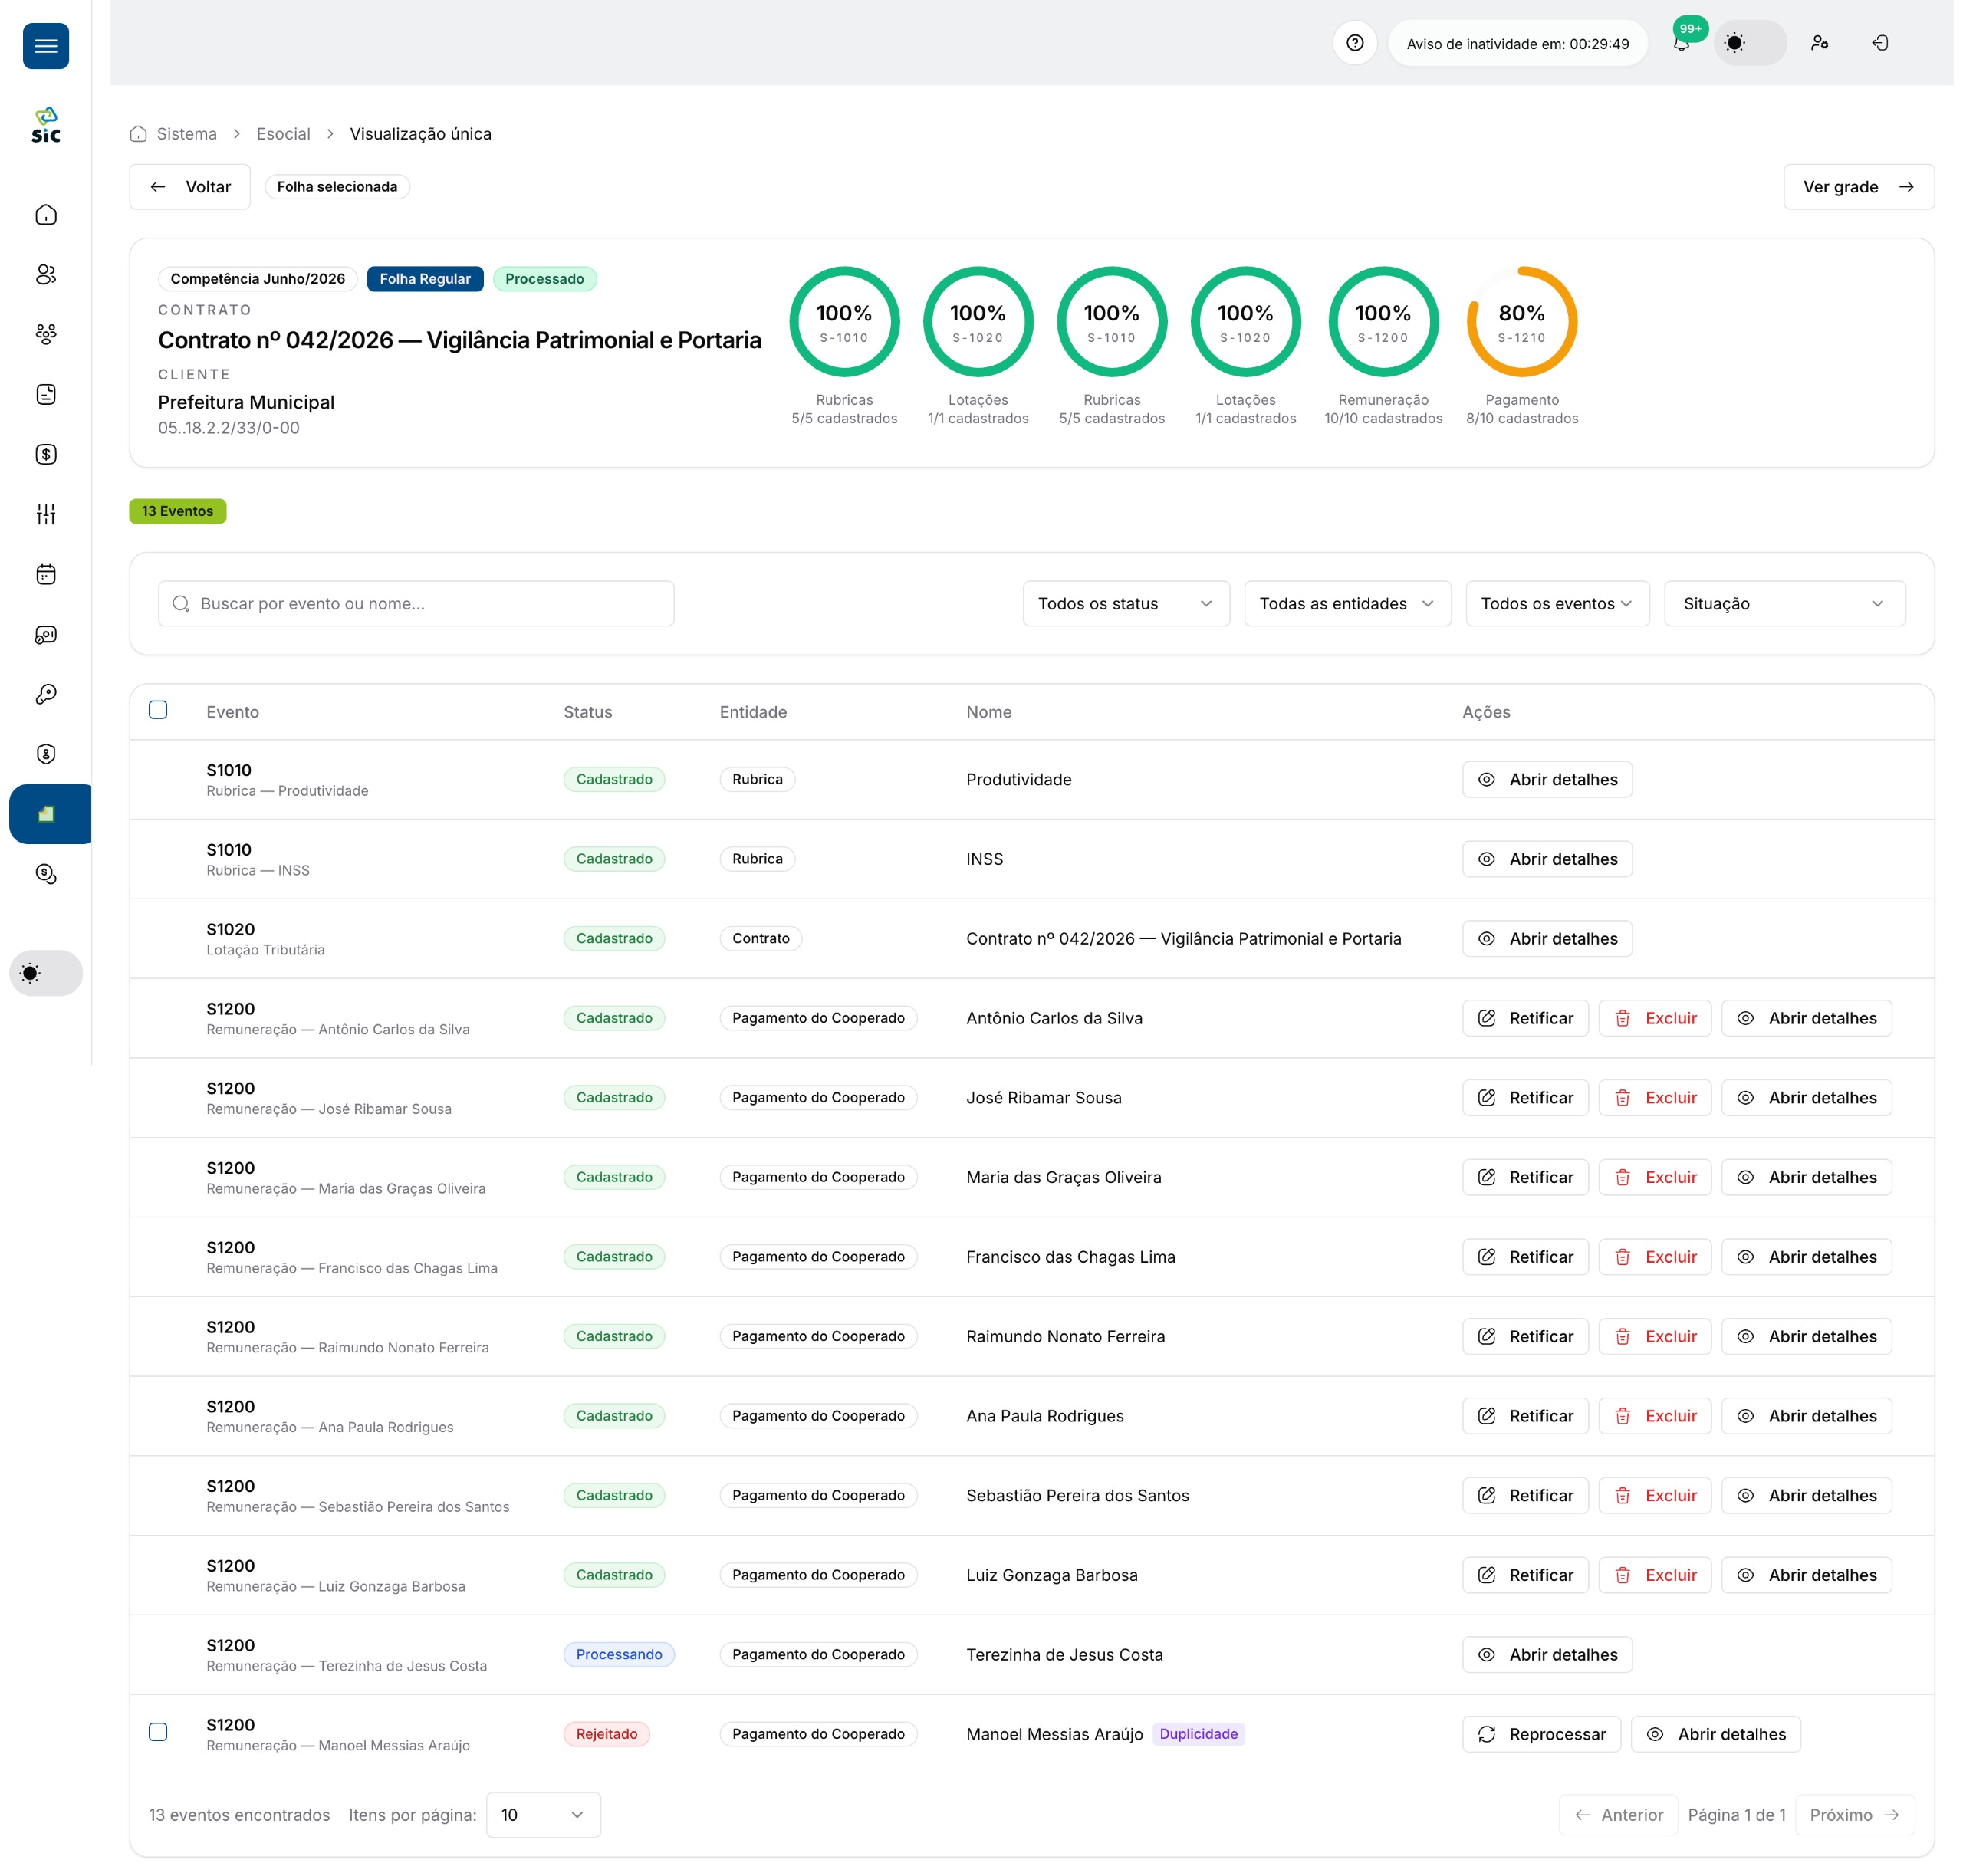The width and height of the screenshot is (1963, 1876).
Task: Toggle the theme switch in sidebar
Action: [x=46, y=973]
